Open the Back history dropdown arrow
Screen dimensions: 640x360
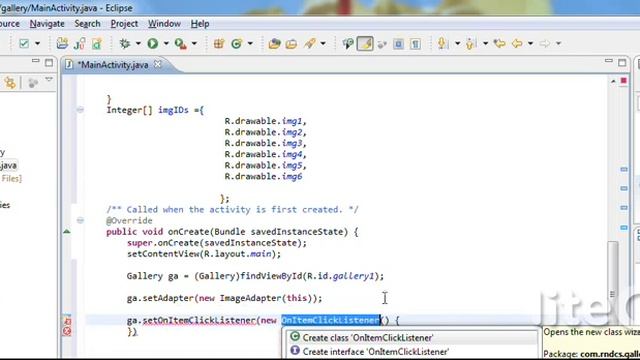531,43
